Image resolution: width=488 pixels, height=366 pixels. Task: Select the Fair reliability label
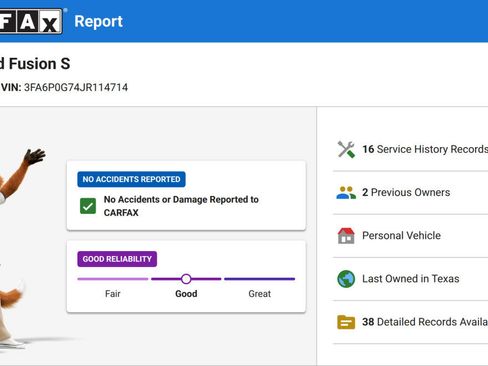[113, 294]
